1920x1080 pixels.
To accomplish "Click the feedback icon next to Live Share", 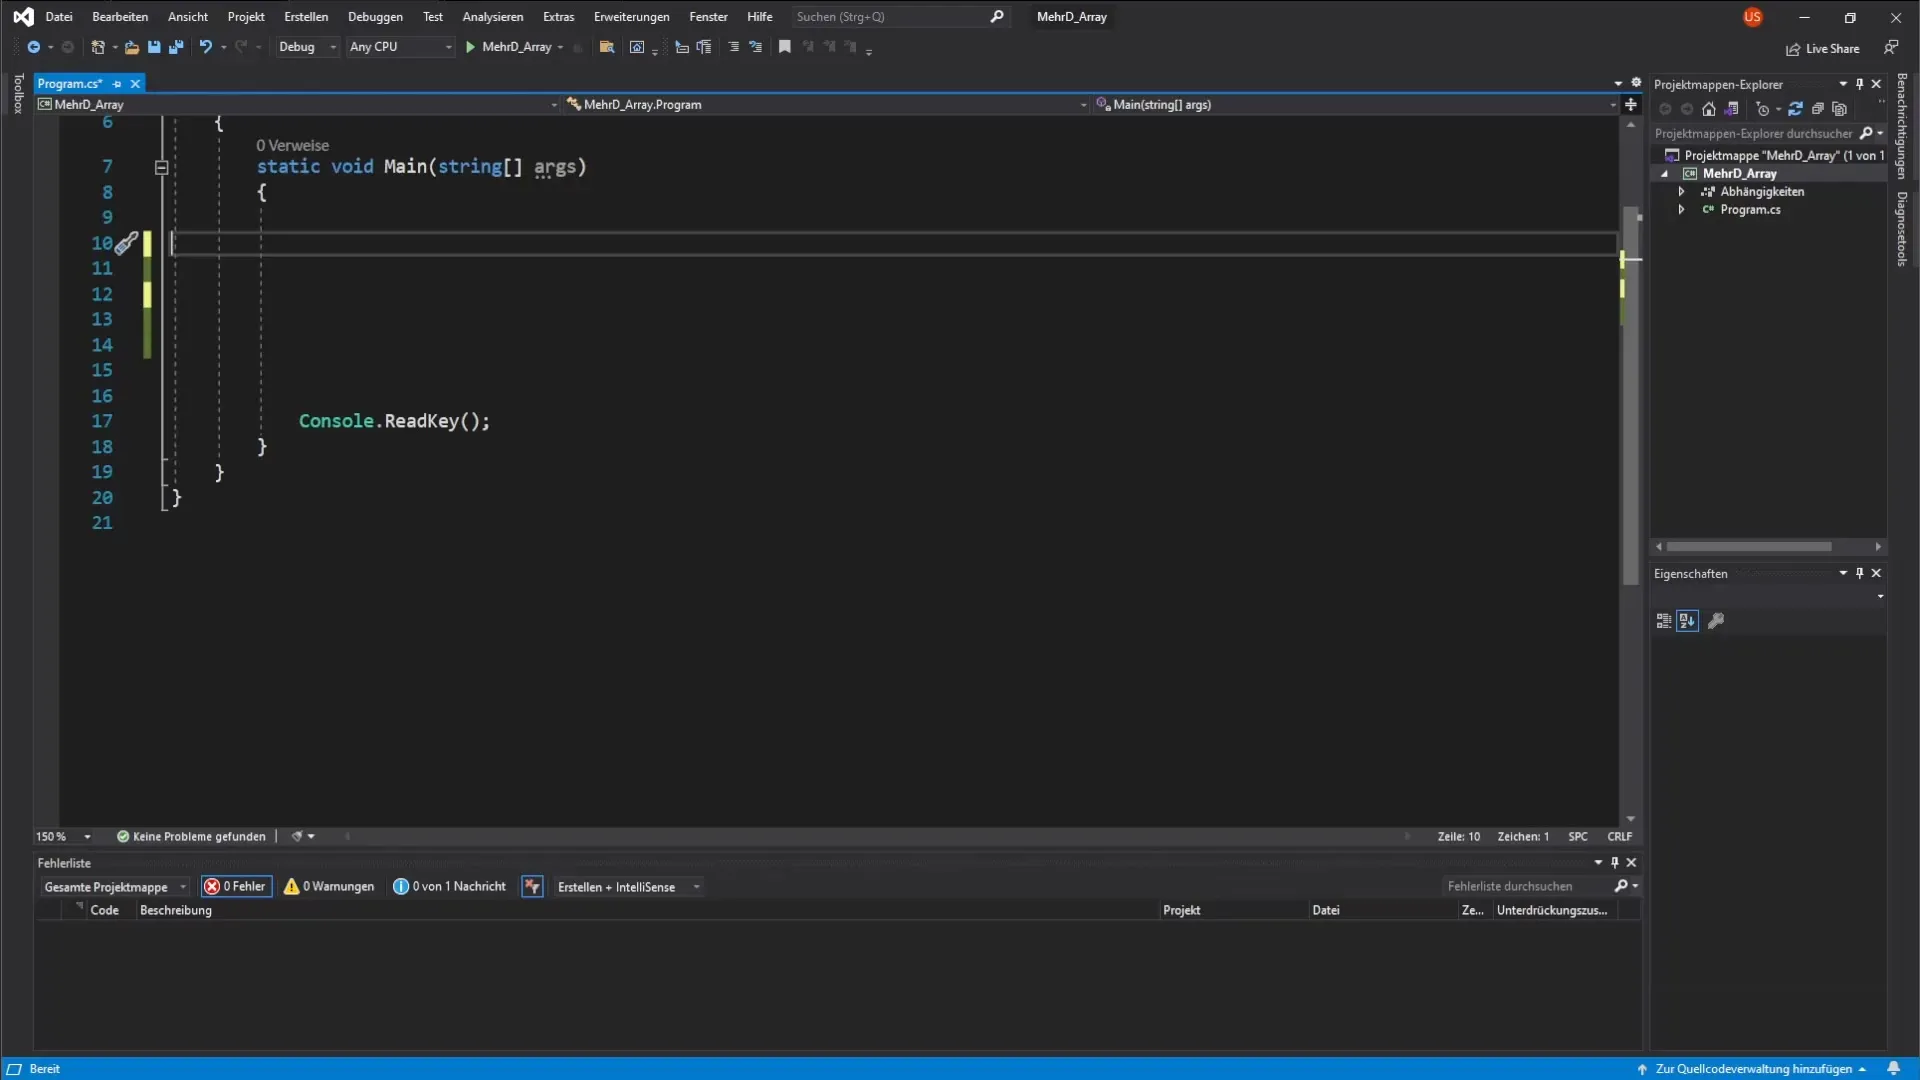I will pyautogui.click(x=1891, y=47).
